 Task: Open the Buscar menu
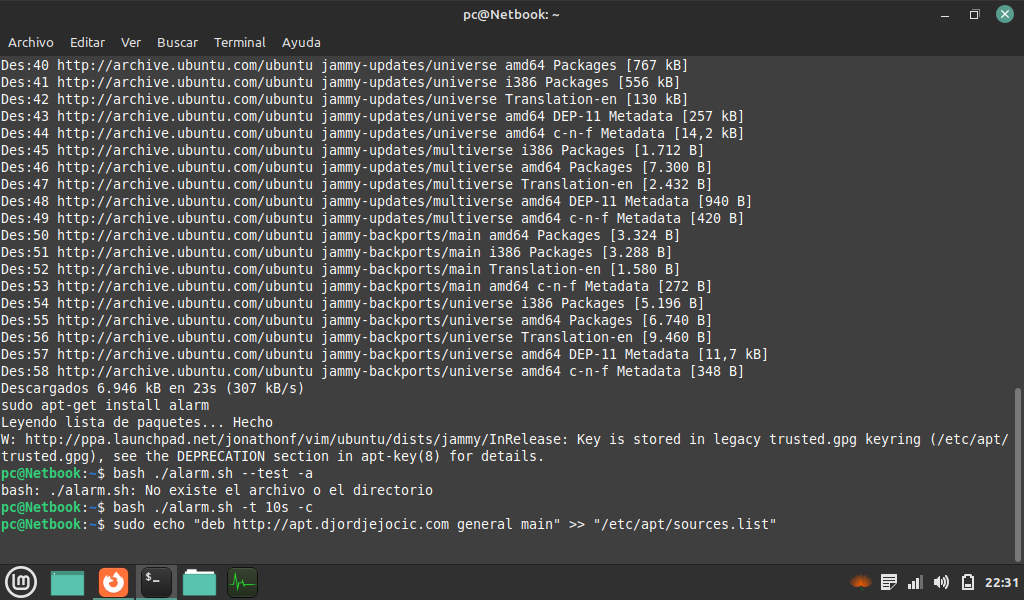pos(177,42)
